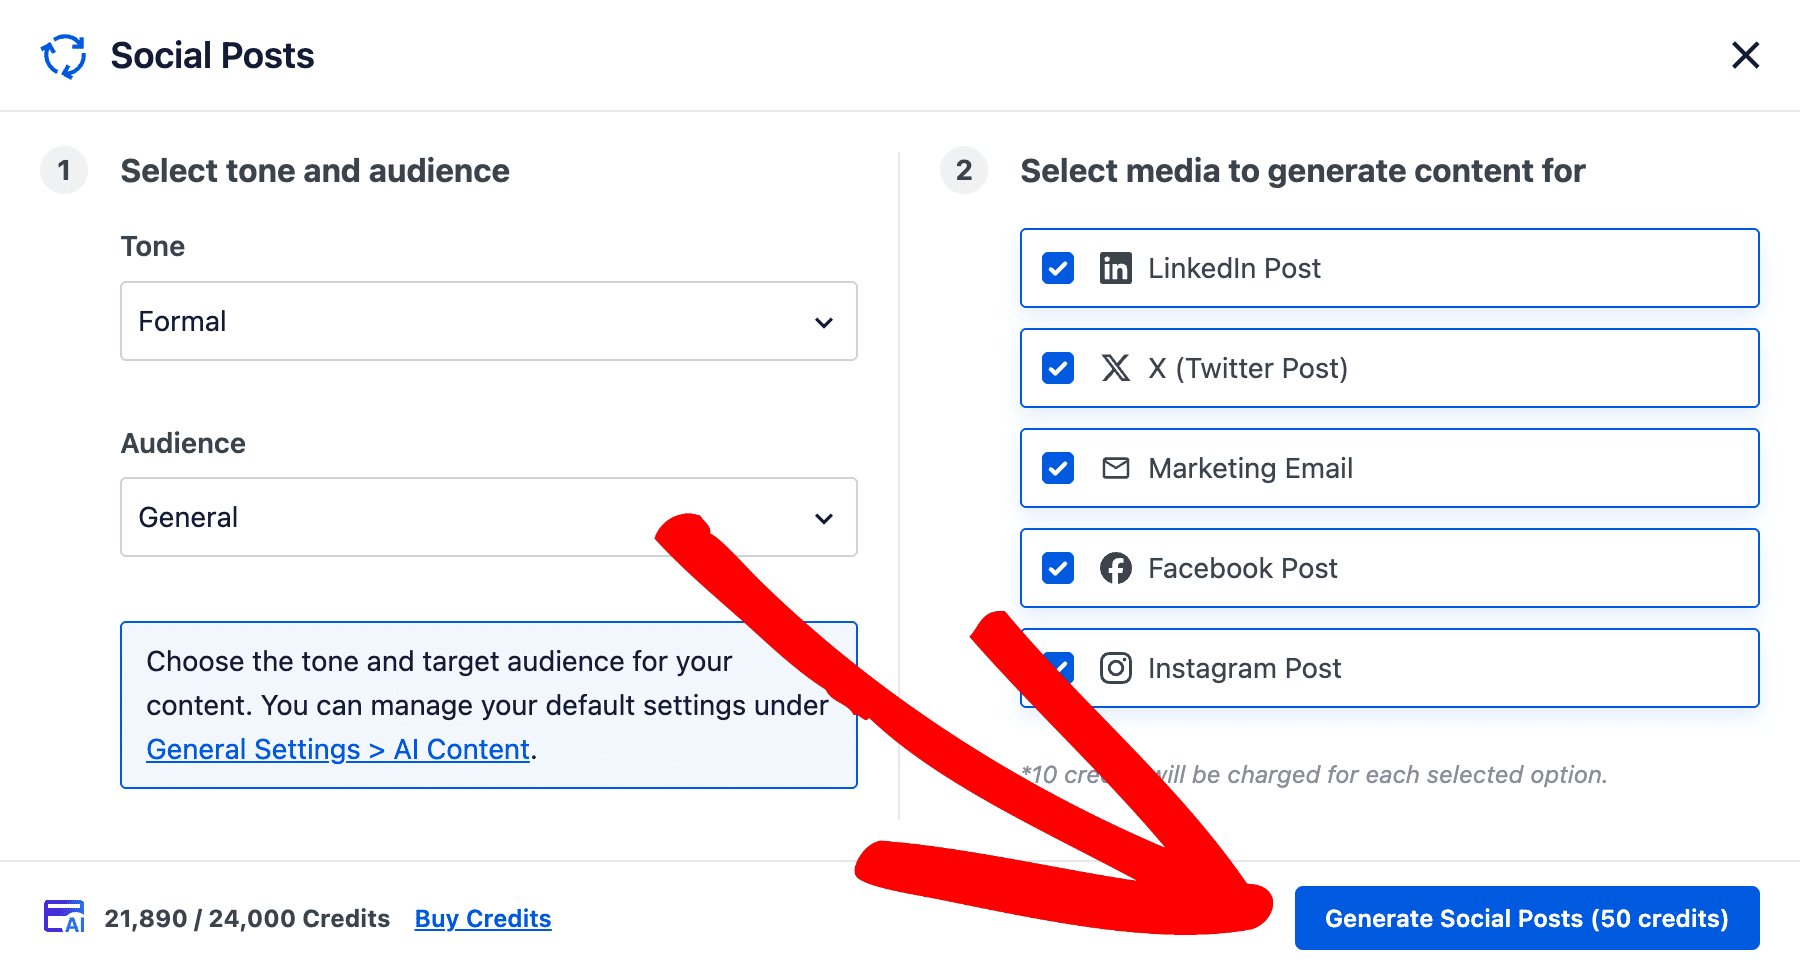
Task: Click the Tone field label
Action: 153,246
